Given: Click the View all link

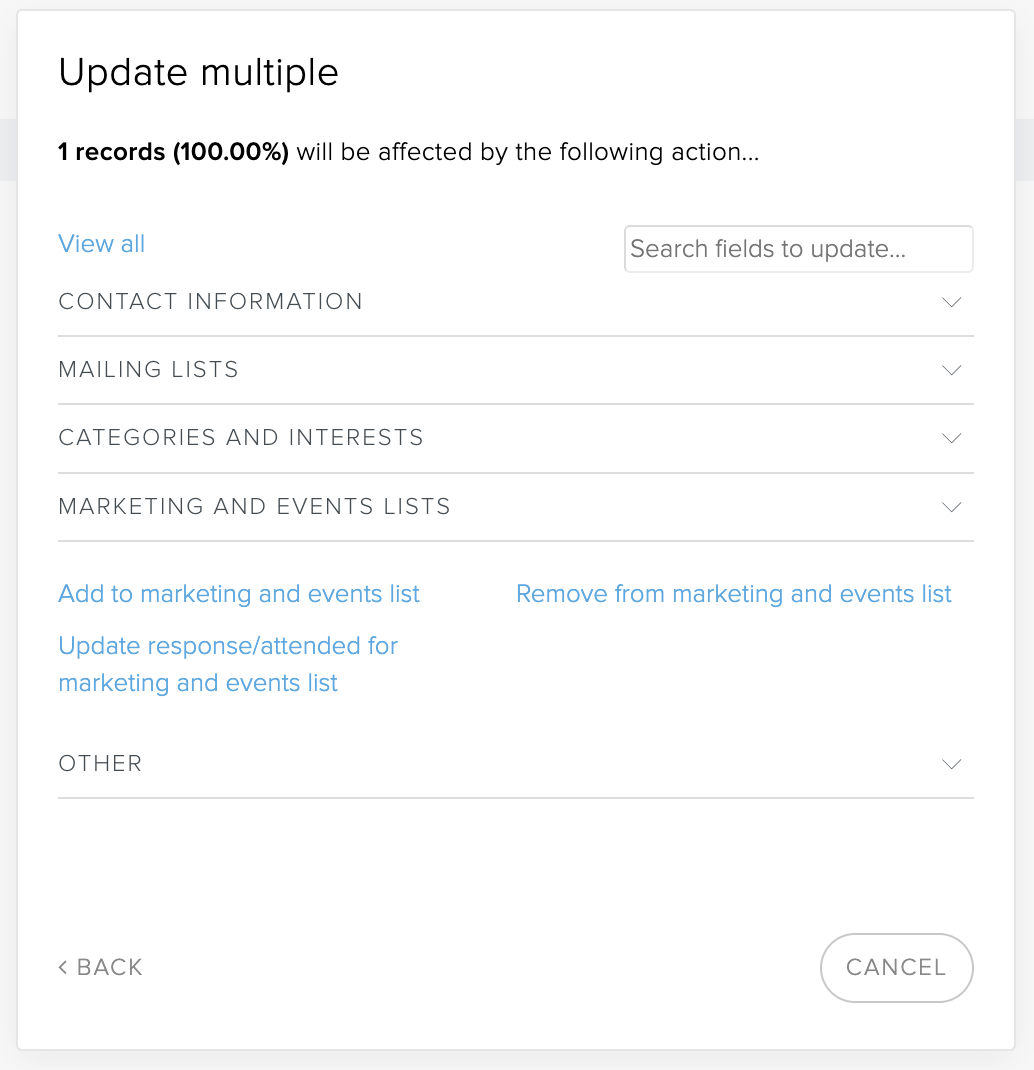Looking at the screenshot, I should click(102, 244).
